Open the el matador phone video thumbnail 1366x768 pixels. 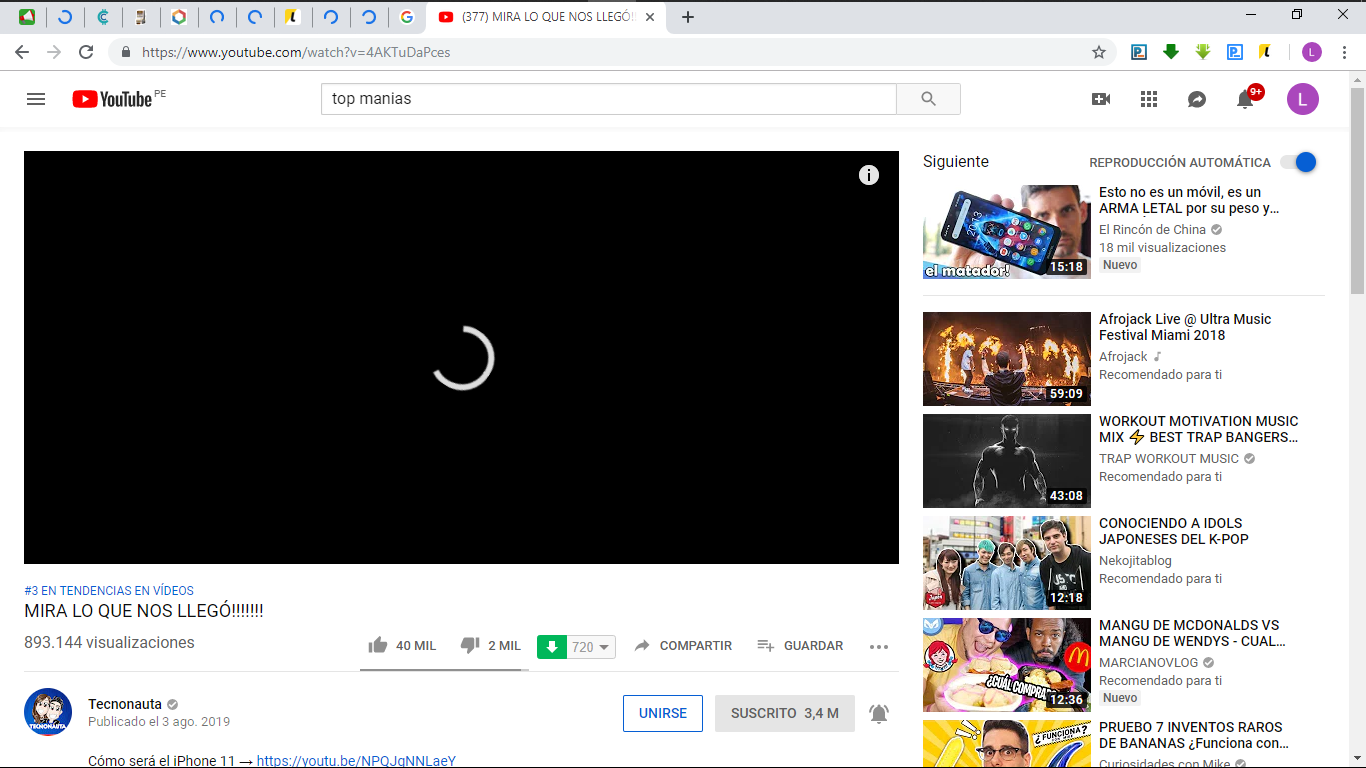[x=1007, y=232]
